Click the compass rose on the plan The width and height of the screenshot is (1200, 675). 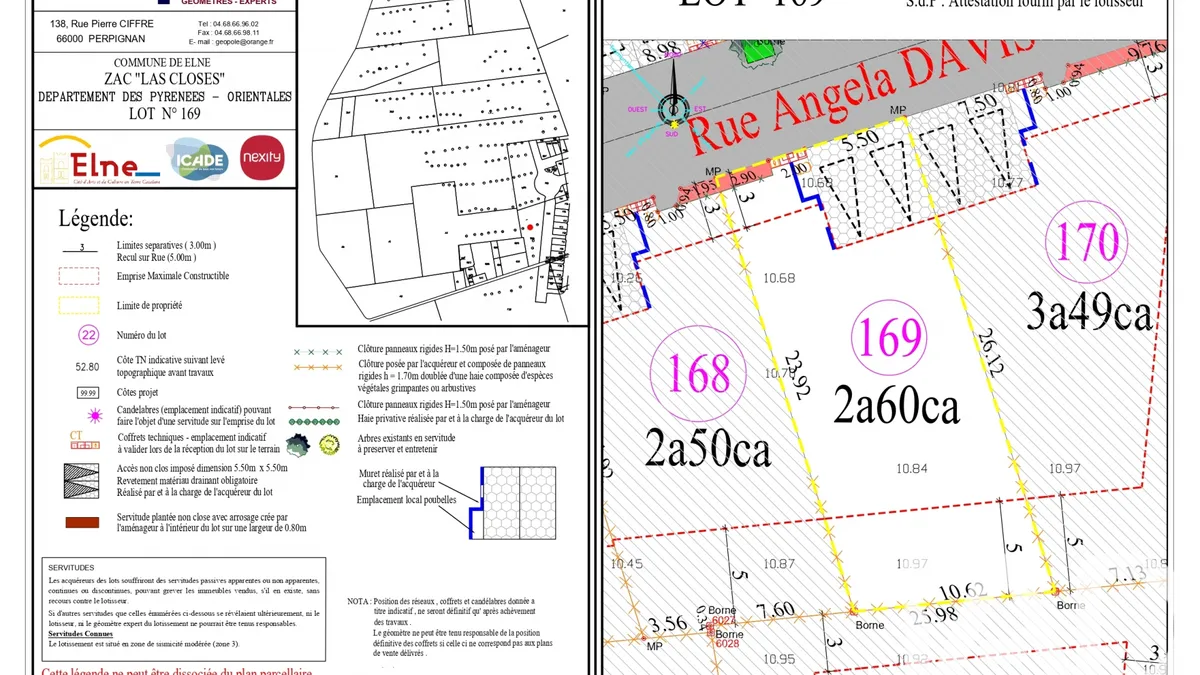click(x=673, y=108)
